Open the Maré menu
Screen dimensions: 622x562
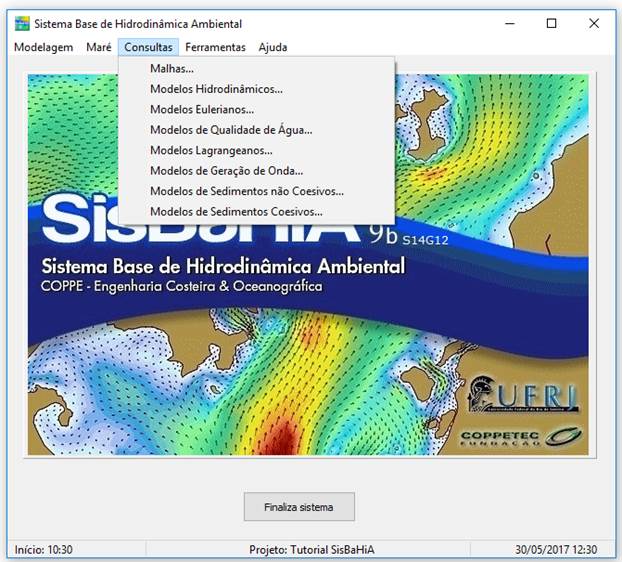point(99,47)
